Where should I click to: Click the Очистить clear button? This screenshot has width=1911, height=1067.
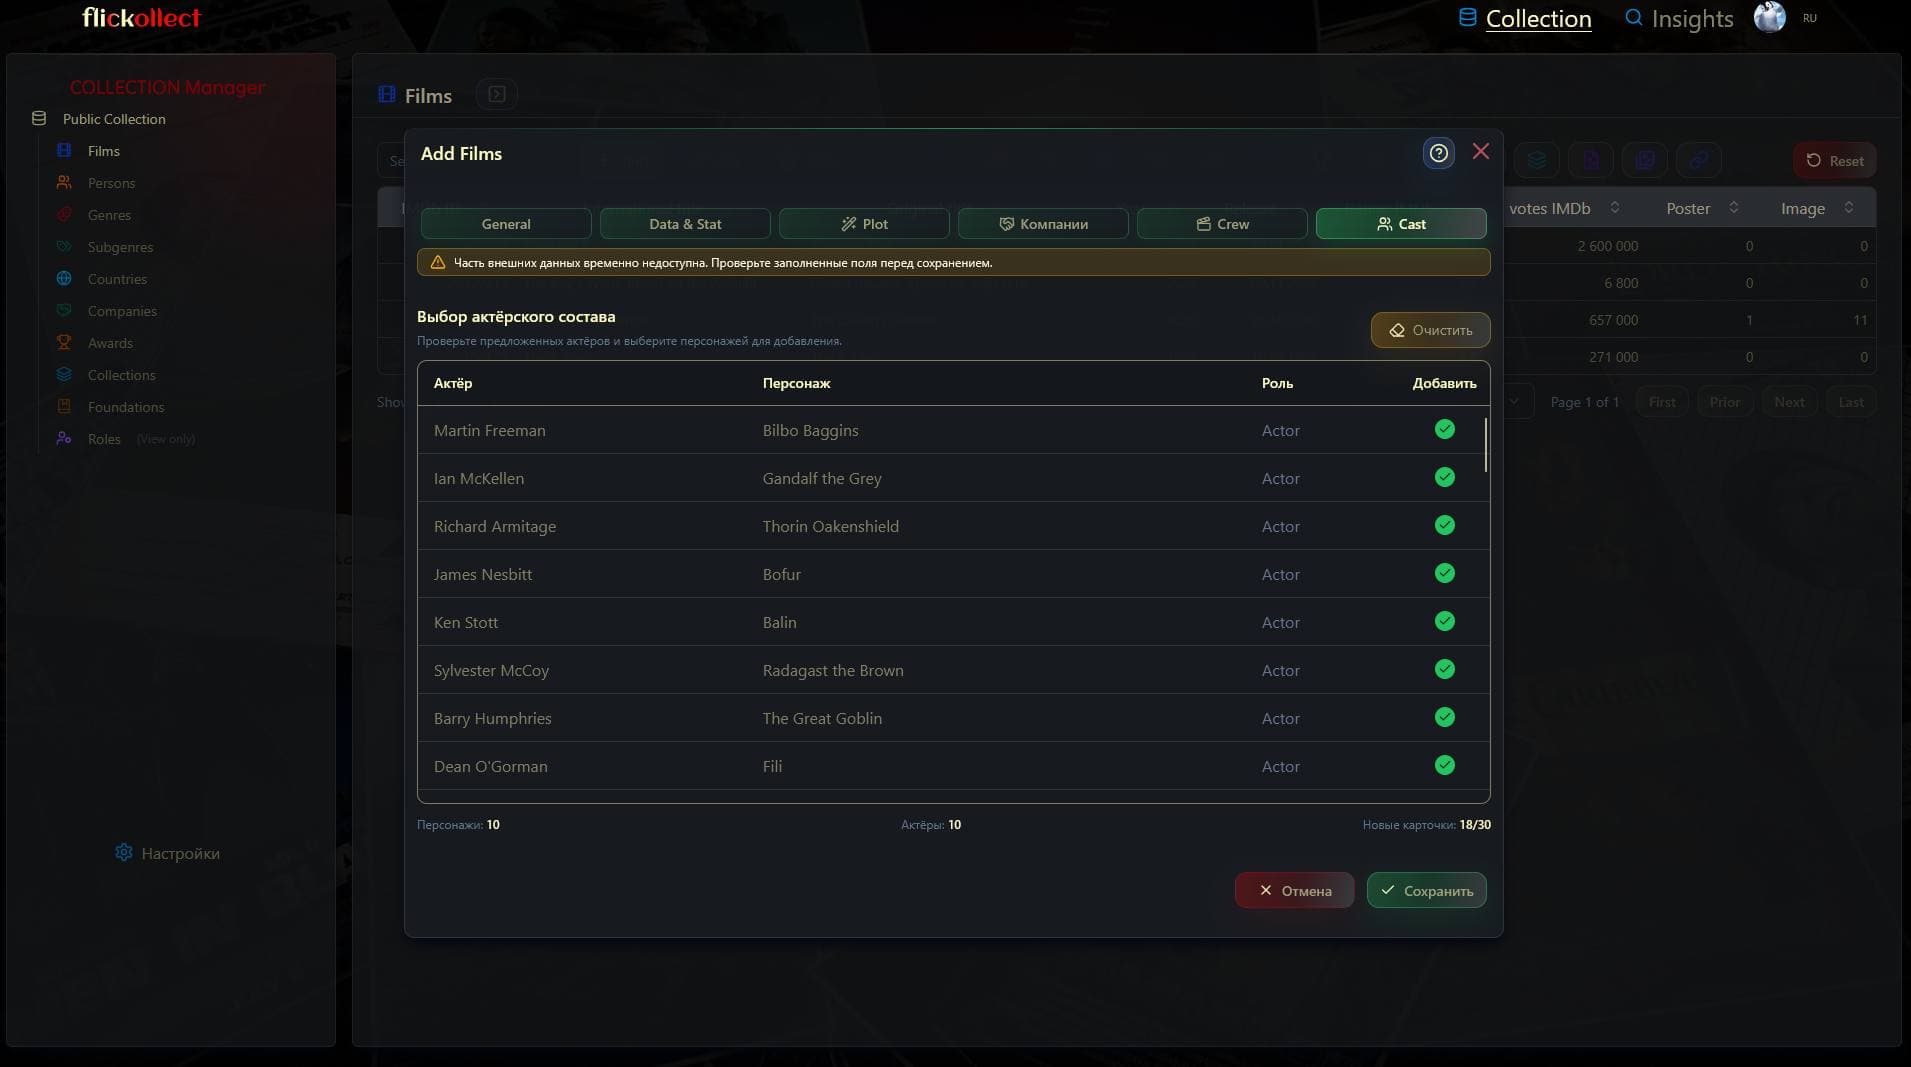point(1431,330)
